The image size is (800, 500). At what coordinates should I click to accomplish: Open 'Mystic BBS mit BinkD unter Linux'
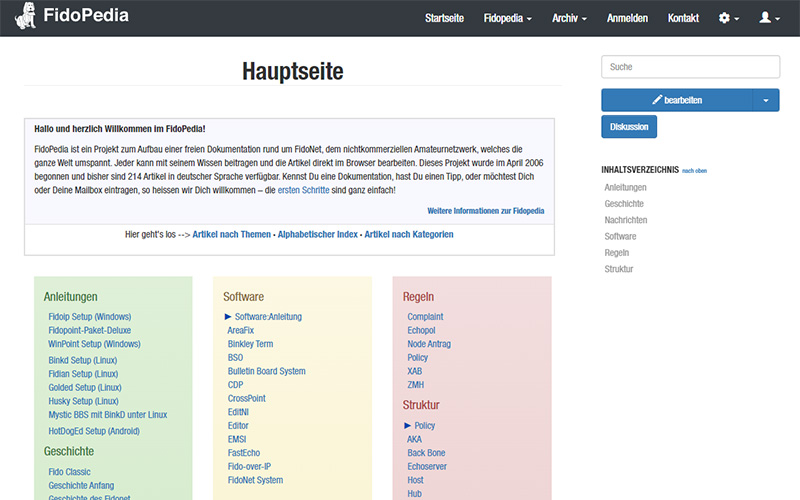click(108, 415)
